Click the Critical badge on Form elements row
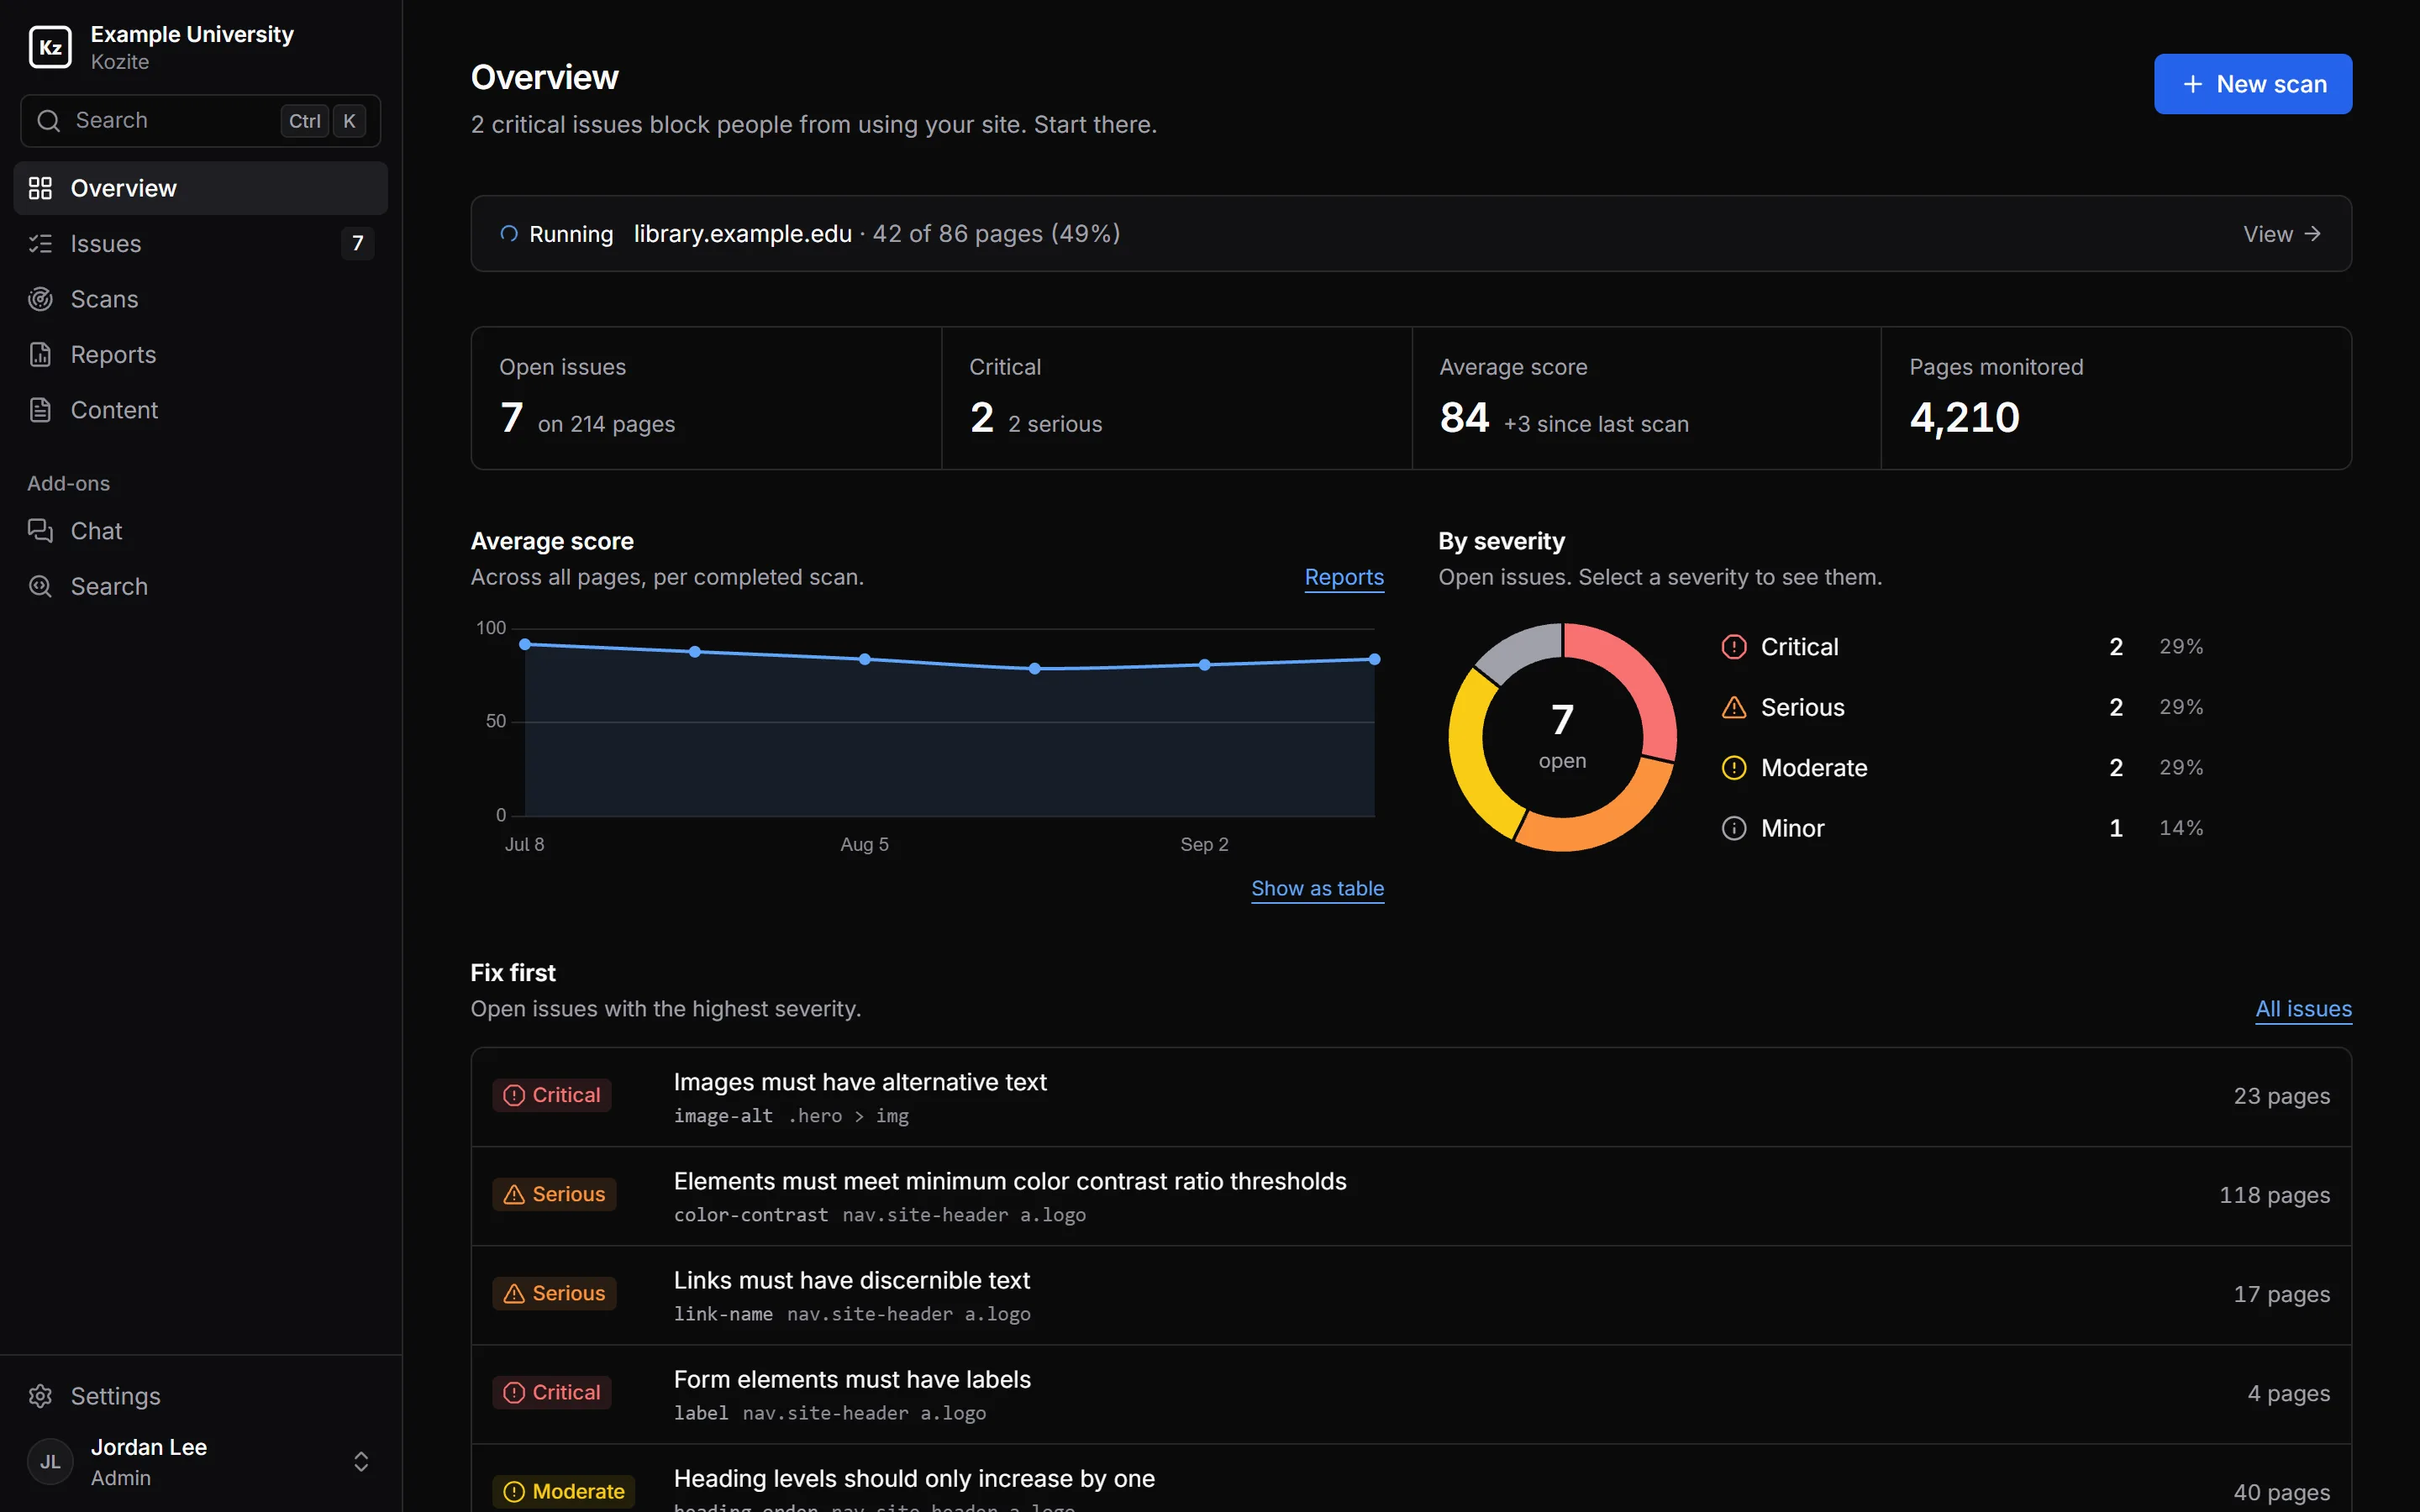Image resolution: width=2420 pixels, height=1512 pixels. click(x=551, y=1392)
